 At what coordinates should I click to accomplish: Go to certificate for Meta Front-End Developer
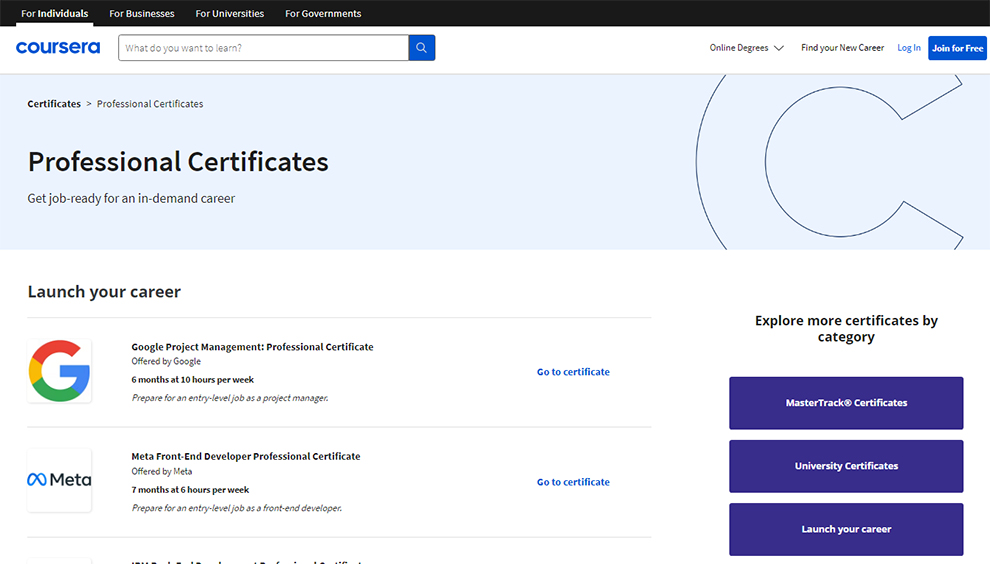point(573,482)
